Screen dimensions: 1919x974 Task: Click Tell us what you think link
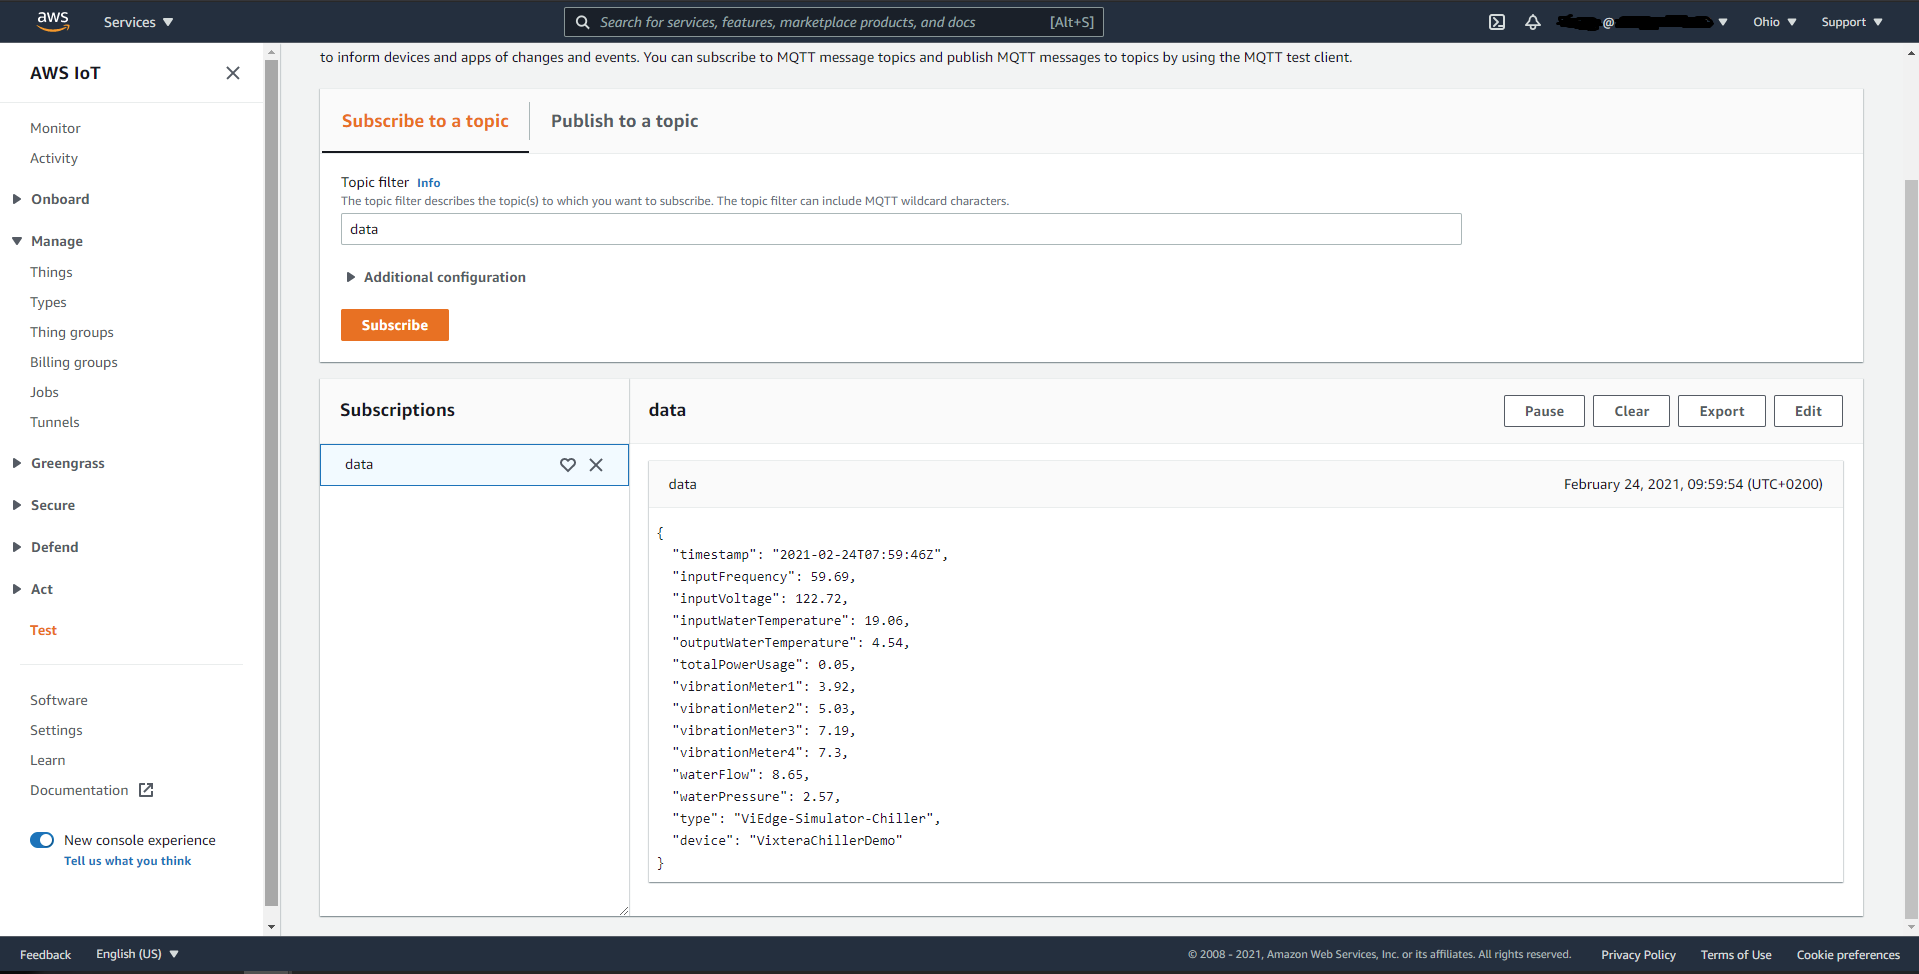click(128, 861)
